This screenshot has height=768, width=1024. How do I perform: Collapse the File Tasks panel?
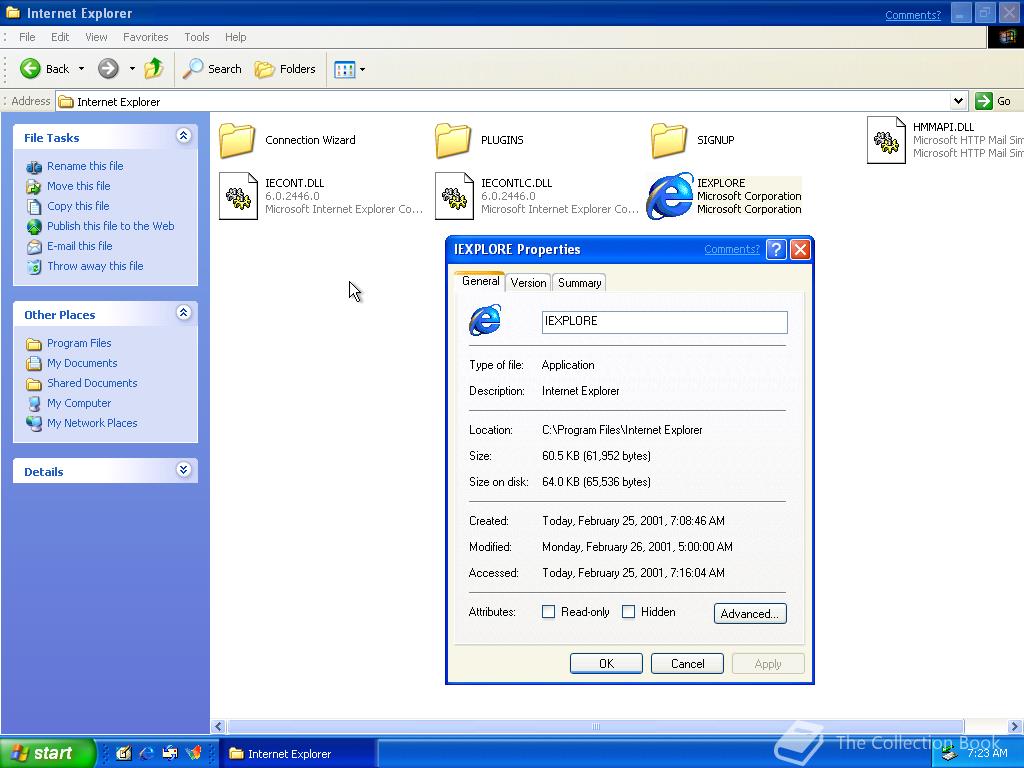[184, 136]
